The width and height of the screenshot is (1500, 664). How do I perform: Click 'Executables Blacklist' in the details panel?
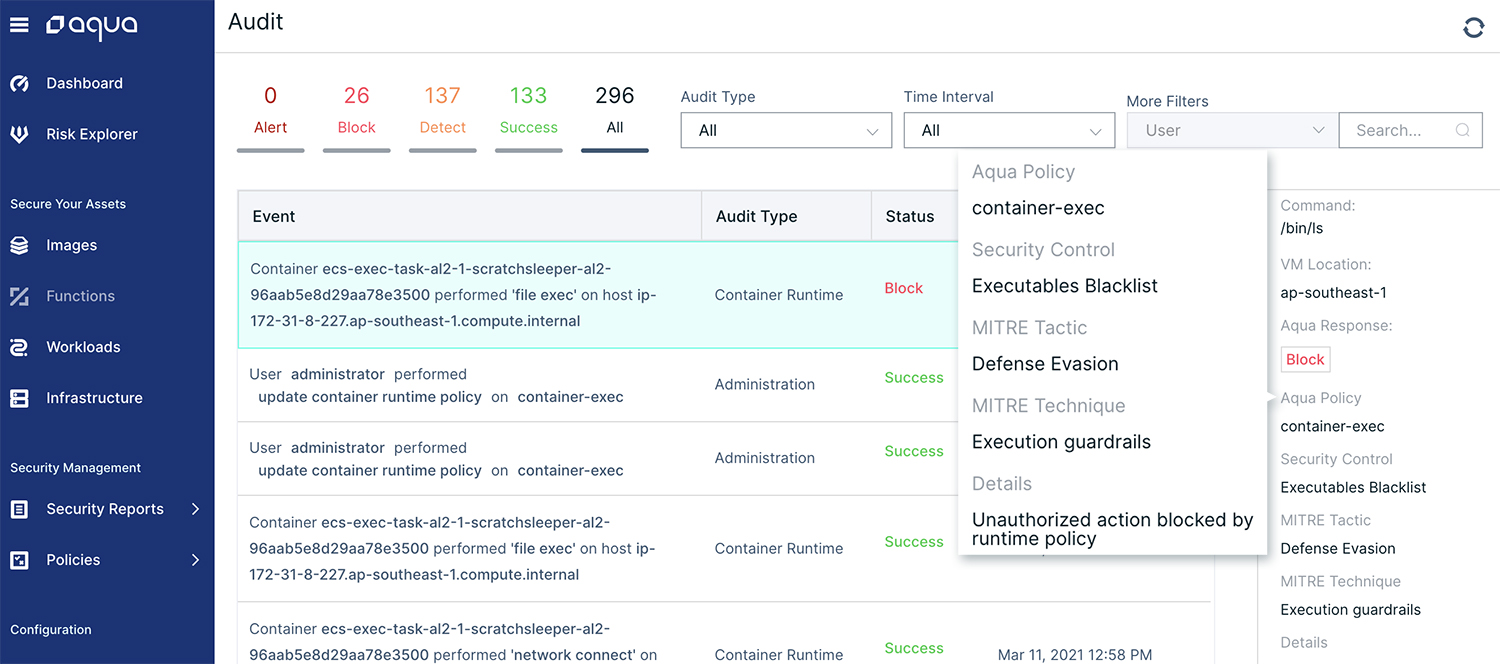tap(1353, 488)
